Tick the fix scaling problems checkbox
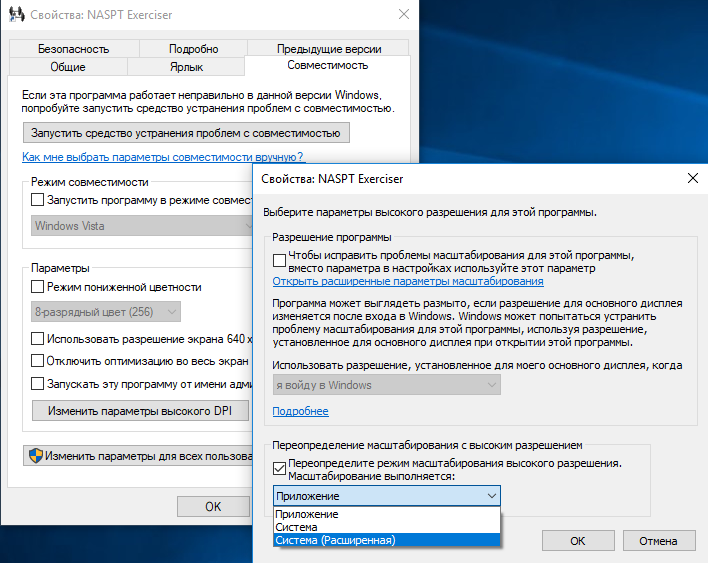This screenshot has width=708, height=563. click(279, 261)
